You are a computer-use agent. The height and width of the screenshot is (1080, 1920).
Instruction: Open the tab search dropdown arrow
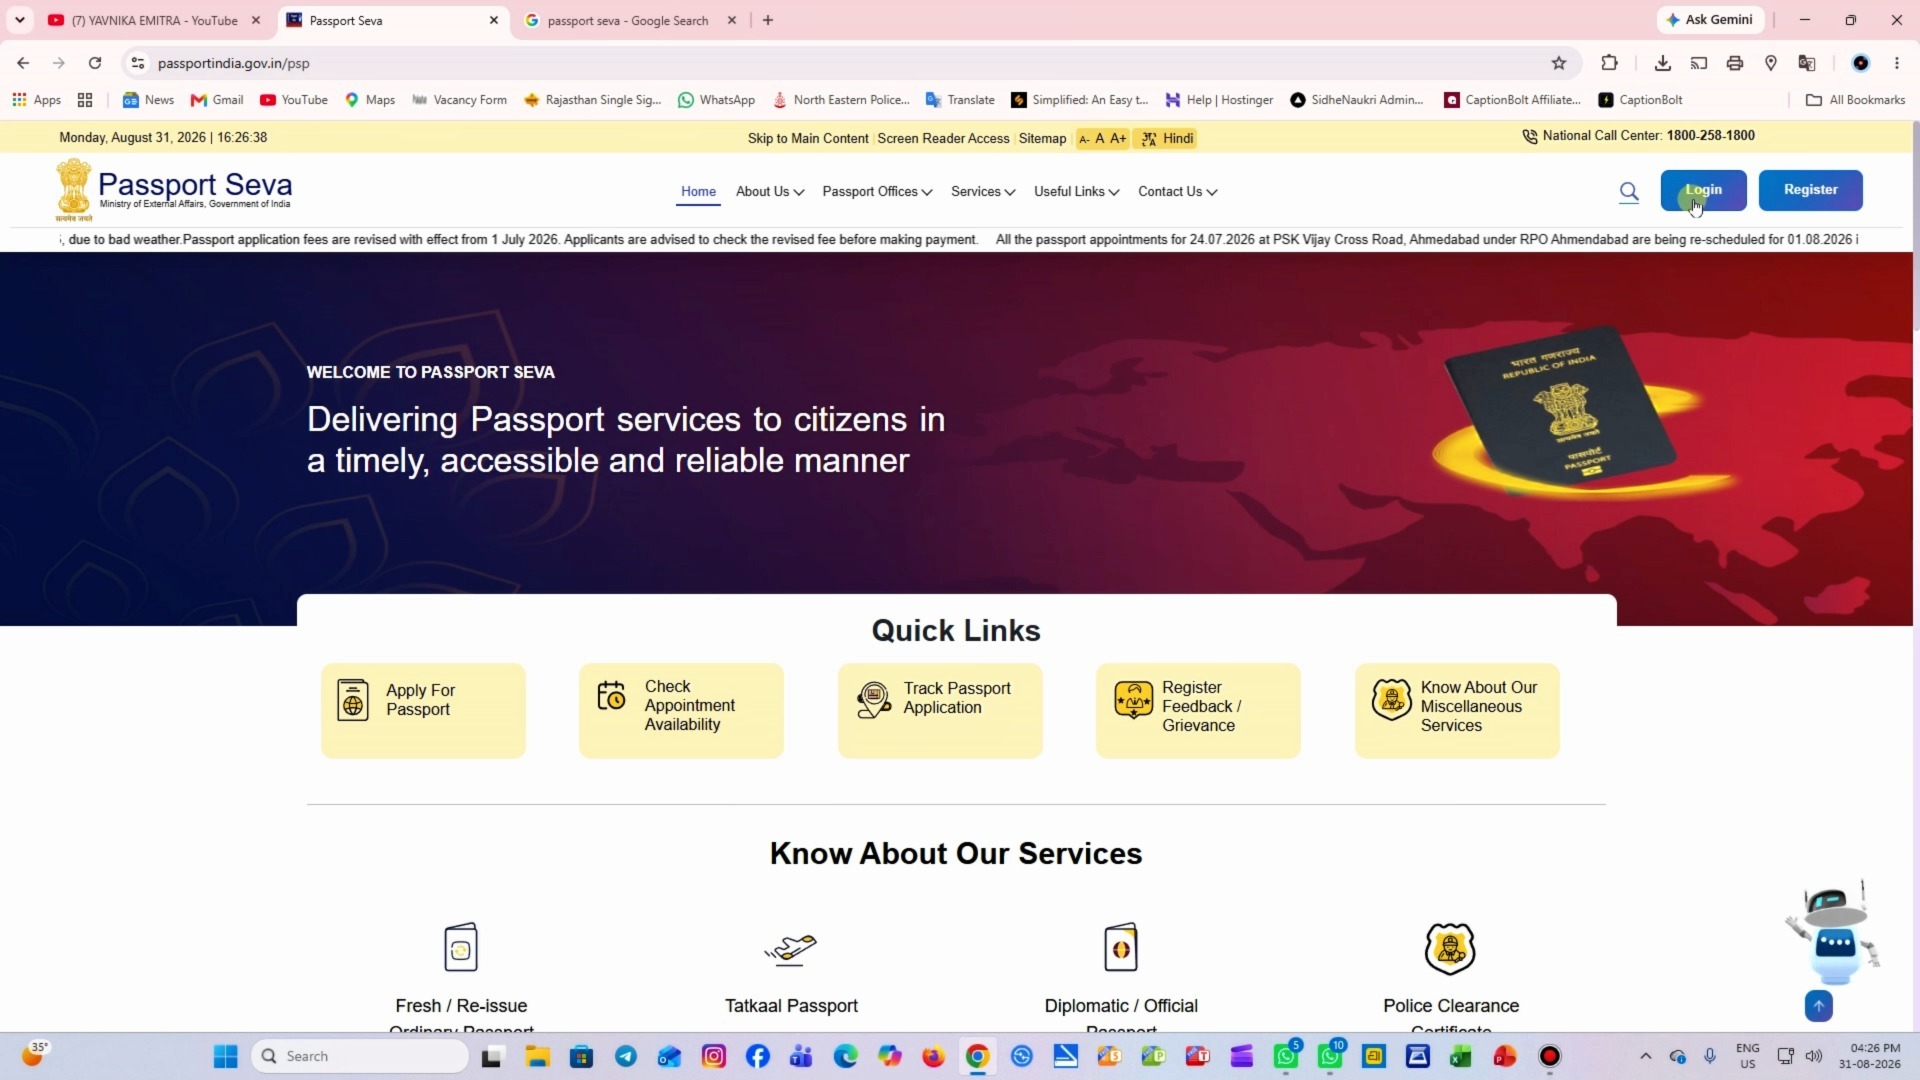[20, 20]
